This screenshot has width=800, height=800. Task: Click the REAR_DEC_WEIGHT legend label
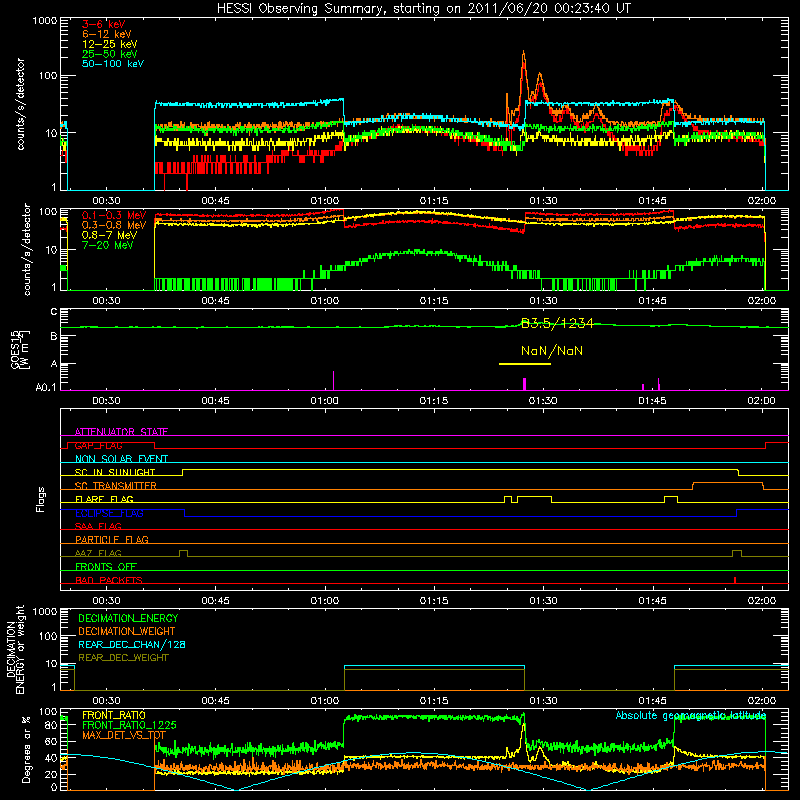(123, 658)
